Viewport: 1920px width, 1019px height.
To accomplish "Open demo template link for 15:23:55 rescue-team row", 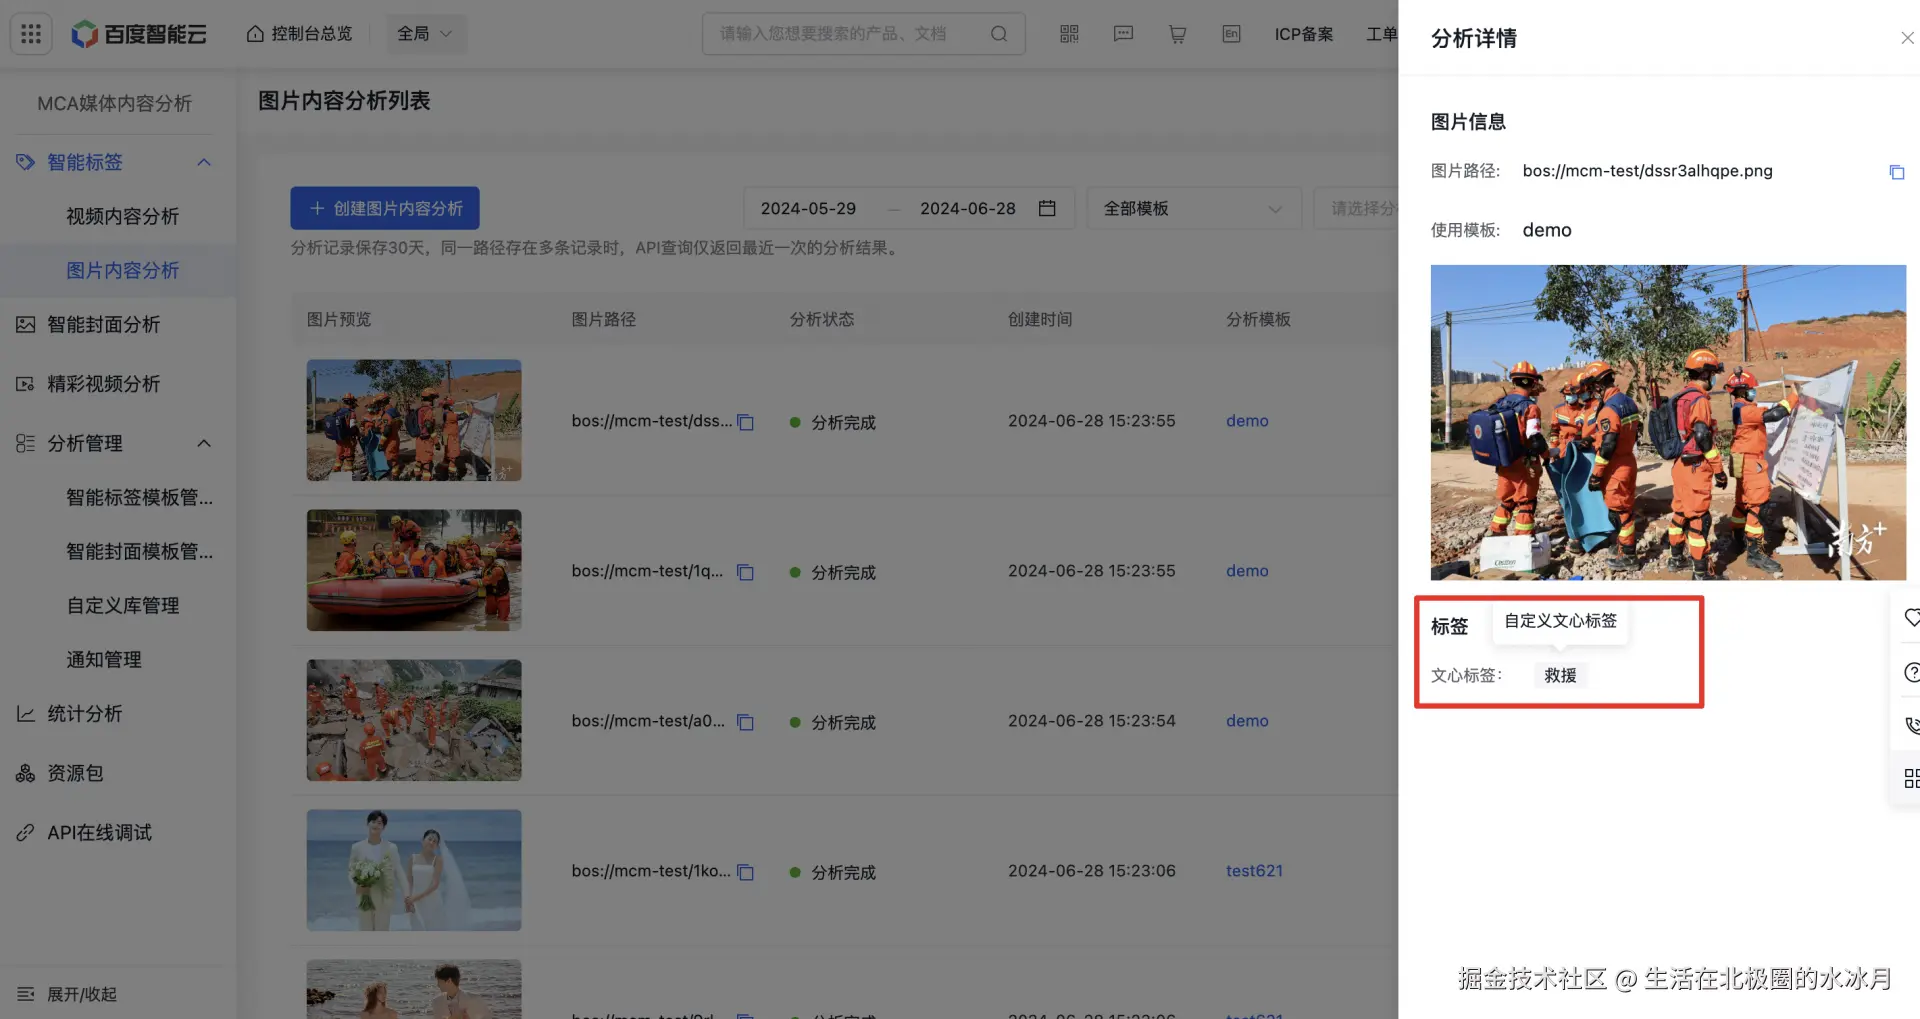I will [1247, 421].
